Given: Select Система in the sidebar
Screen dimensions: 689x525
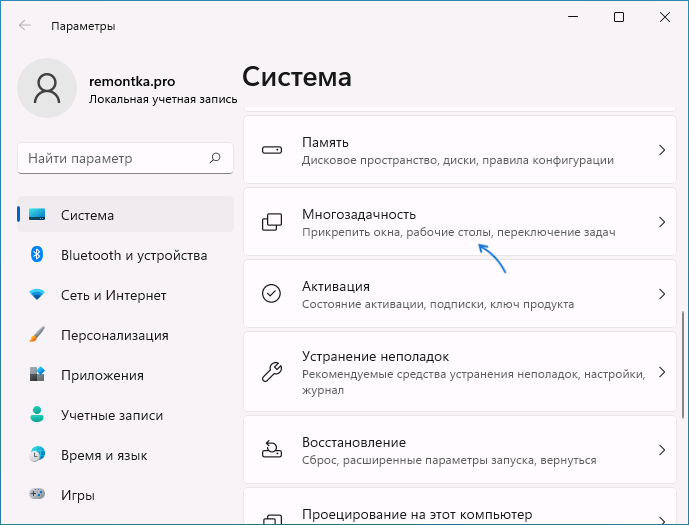Looking at the screenshot, I should [x=125, y=214].
